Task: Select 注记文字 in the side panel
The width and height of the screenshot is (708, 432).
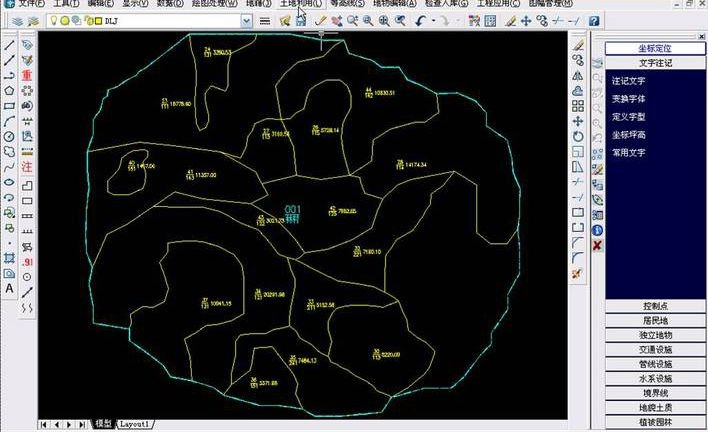Action: click(x=629, y=81)
